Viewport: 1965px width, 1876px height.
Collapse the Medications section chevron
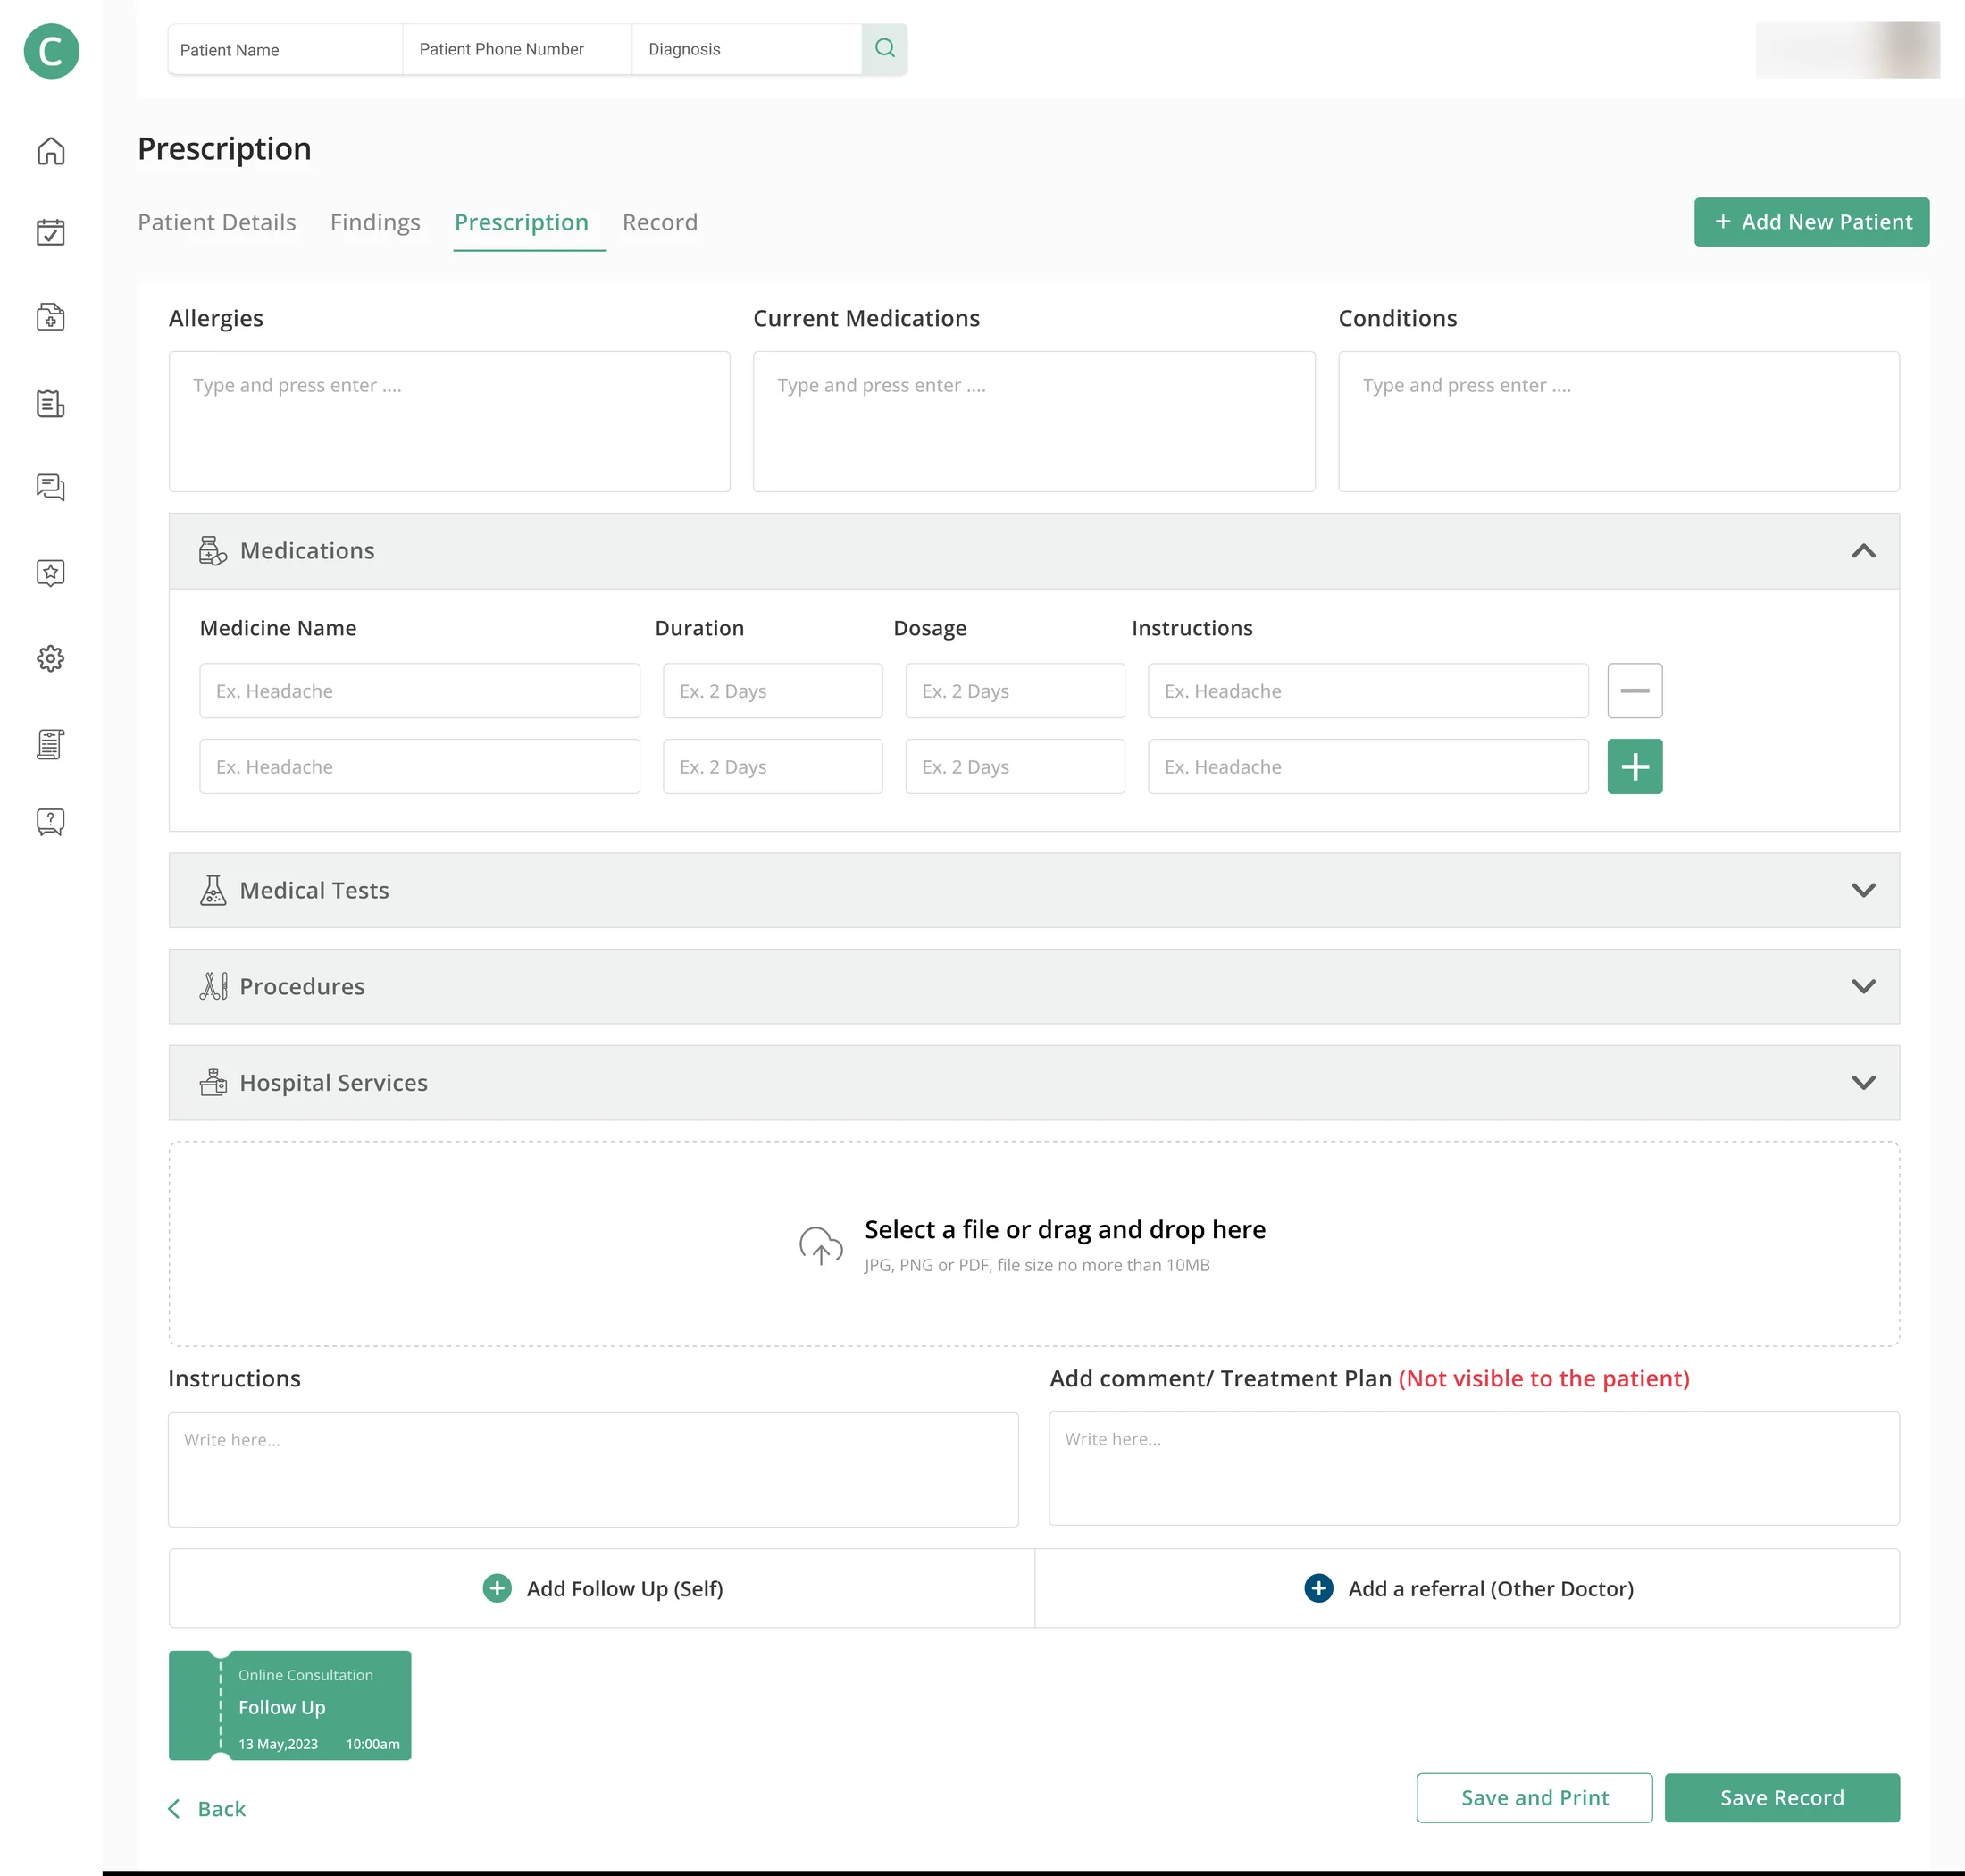(x=1863, y=551)
